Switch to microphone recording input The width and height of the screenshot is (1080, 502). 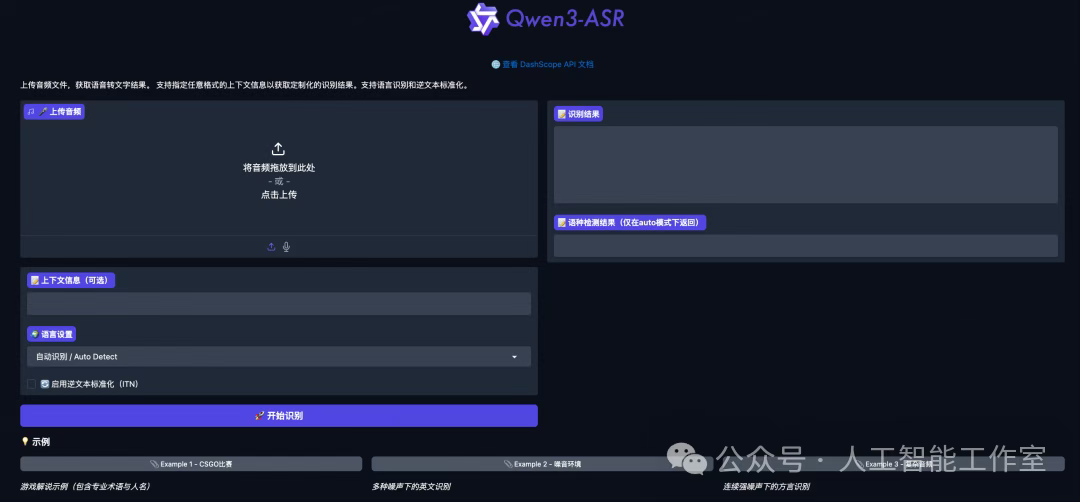287,247
